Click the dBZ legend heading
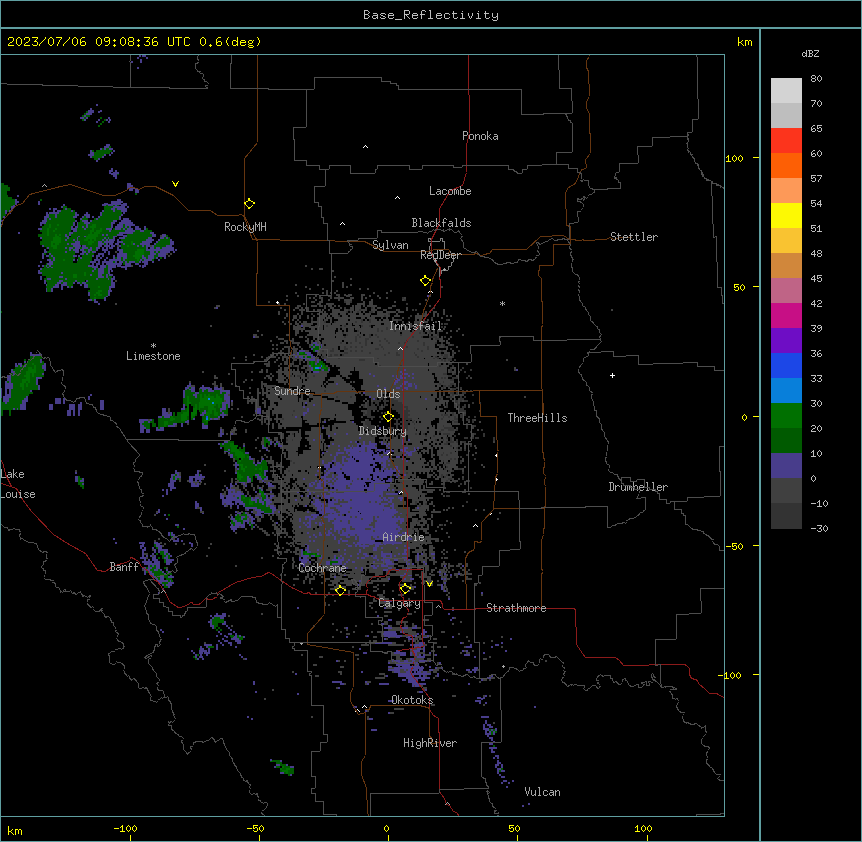Screen dimensions: 862x842 point(810,53)
